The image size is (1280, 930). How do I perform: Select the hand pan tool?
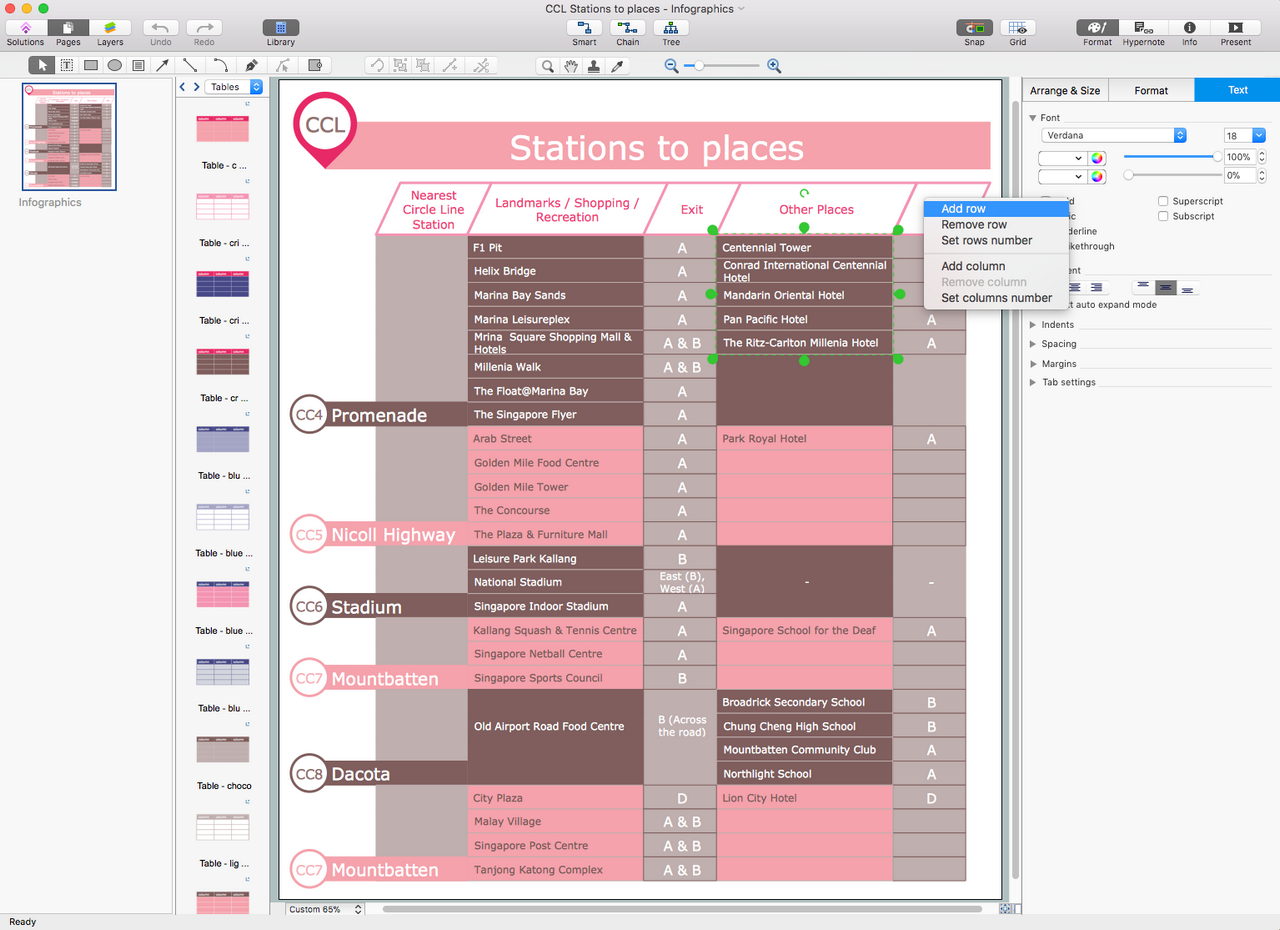tap(571, 66)
